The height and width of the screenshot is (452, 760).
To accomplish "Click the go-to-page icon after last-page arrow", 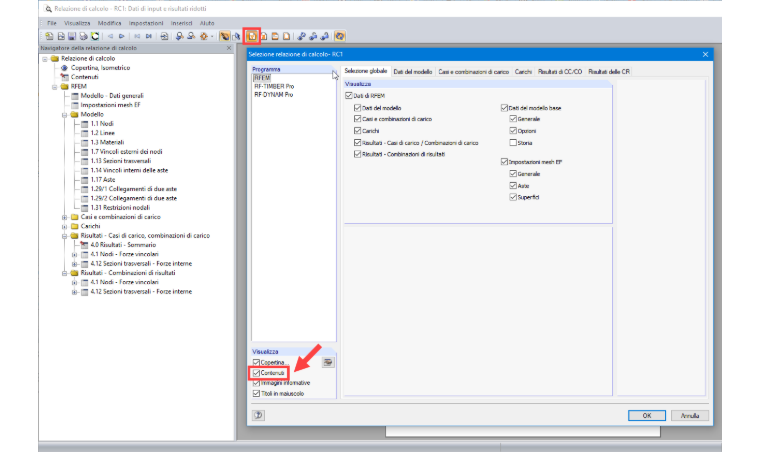I will [164, 36].
